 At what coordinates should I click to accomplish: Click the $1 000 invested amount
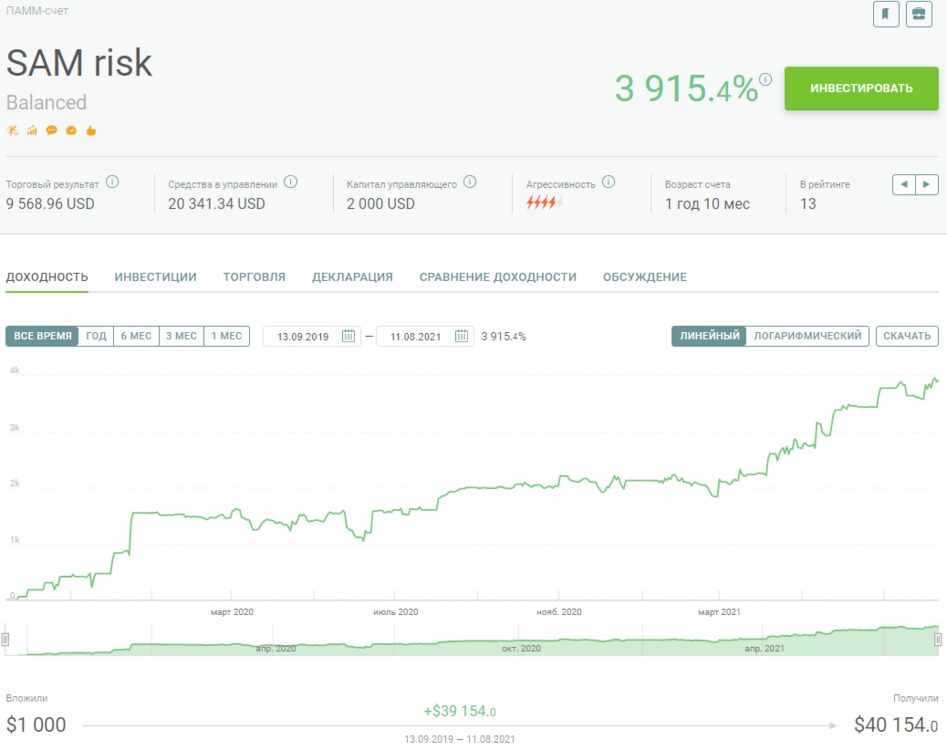(x=36, y=725)
